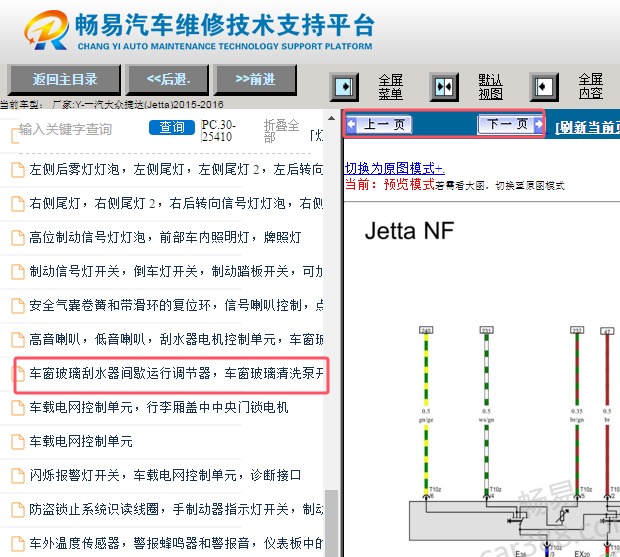Viewport: 620px width, 557px height.
Task: Click the left arrow on 上一页 button
Action: (352, 124)
